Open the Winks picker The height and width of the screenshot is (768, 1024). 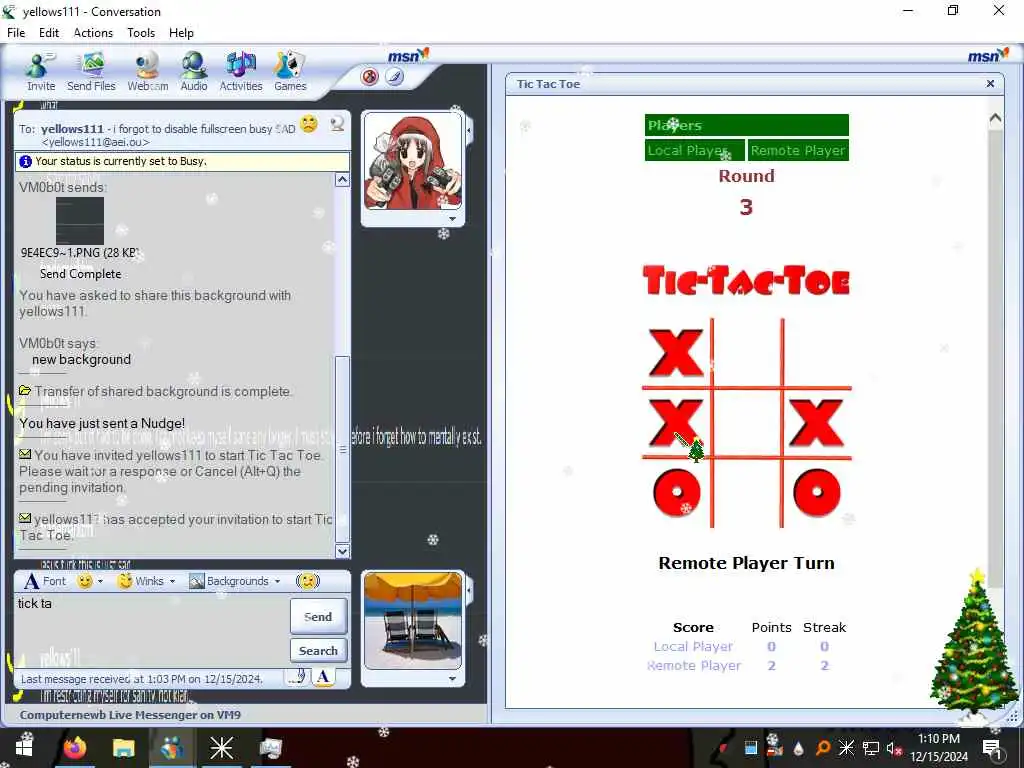141,581
